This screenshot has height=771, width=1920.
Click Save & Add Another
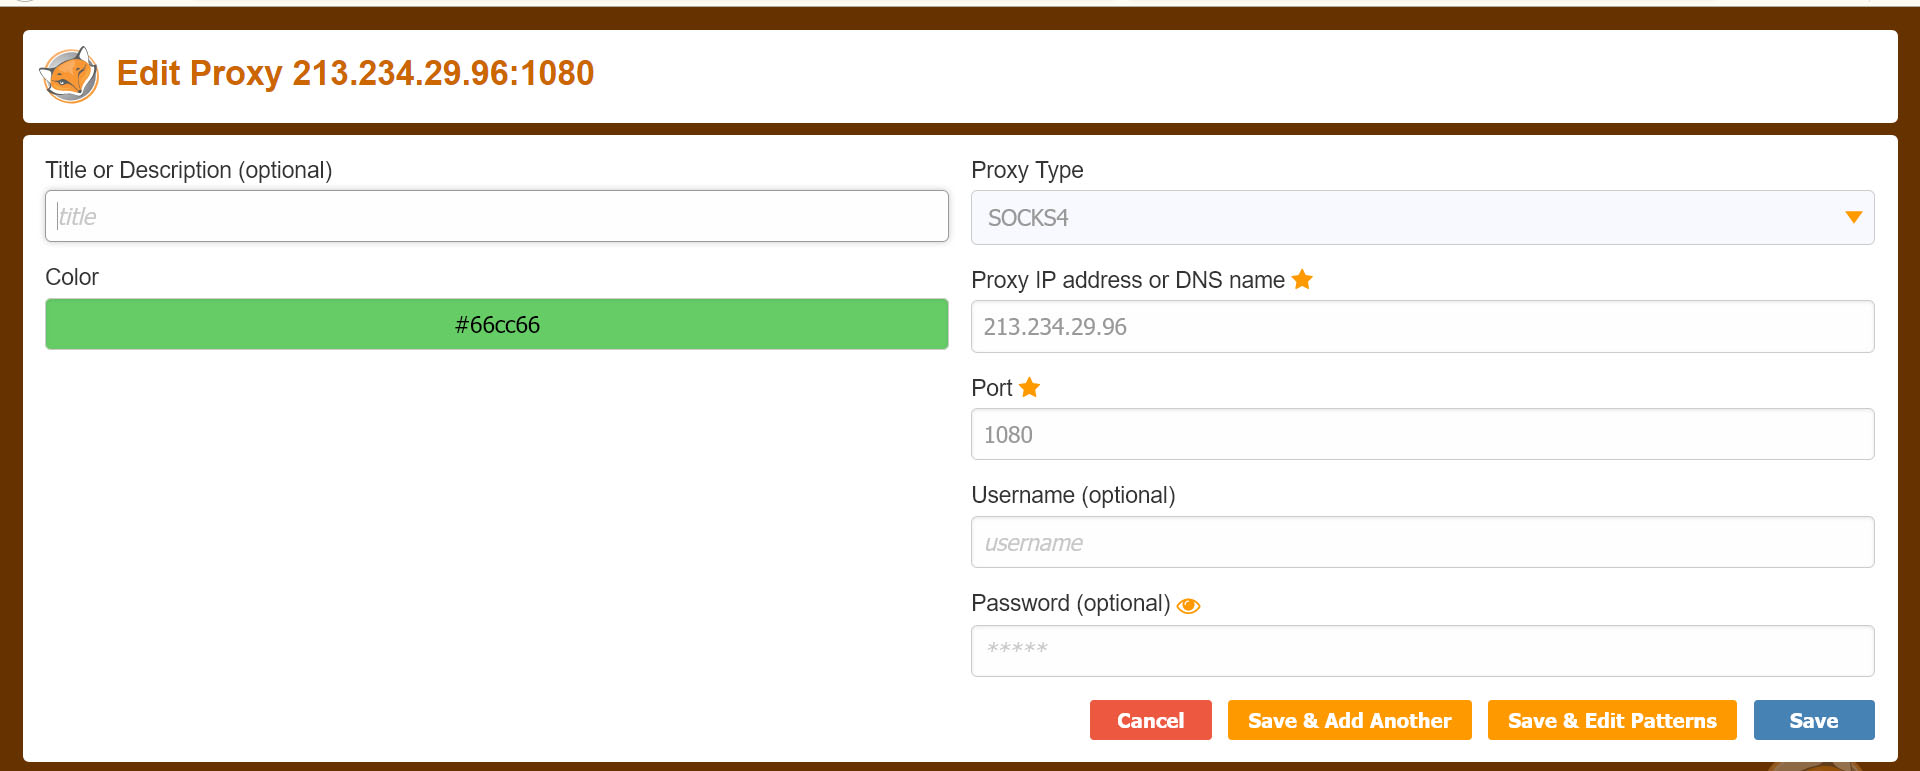pyautogui.click(x=1349, y=720)
